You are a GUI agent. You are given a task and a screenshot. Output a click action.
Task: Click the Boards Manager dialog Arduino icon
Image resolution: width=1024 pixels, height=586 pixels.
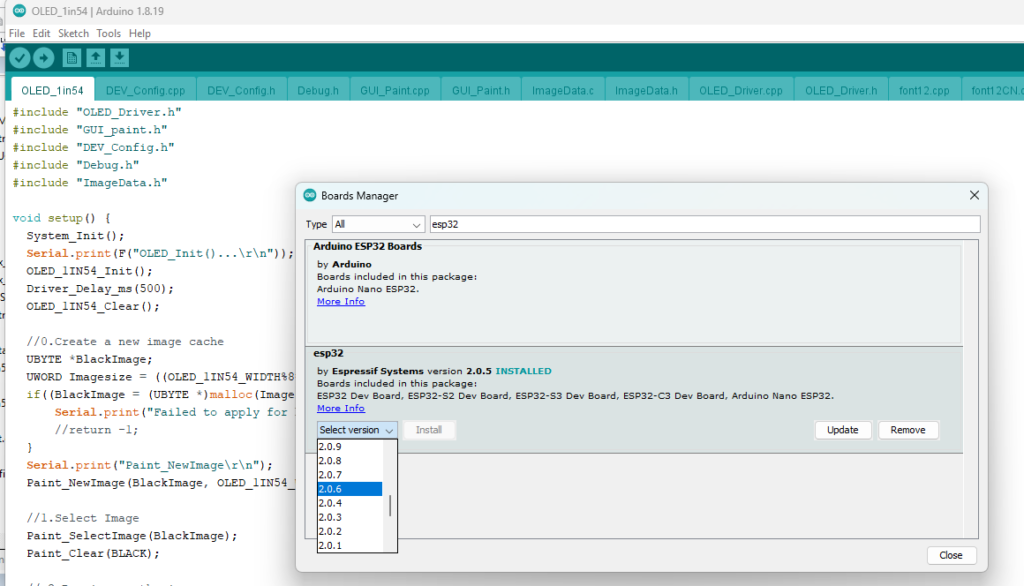310,195
